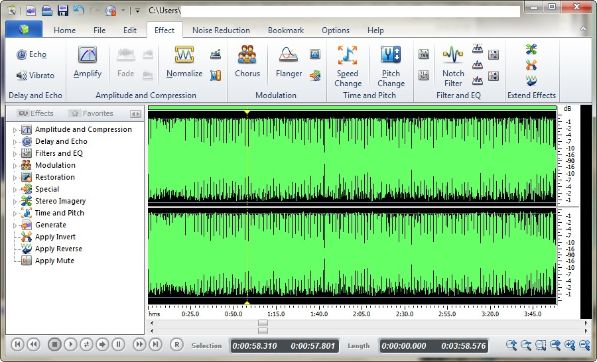Click the top-left gray equalizer icon
This screenshot has height=362, width=597.
click(x=423, y=54)
